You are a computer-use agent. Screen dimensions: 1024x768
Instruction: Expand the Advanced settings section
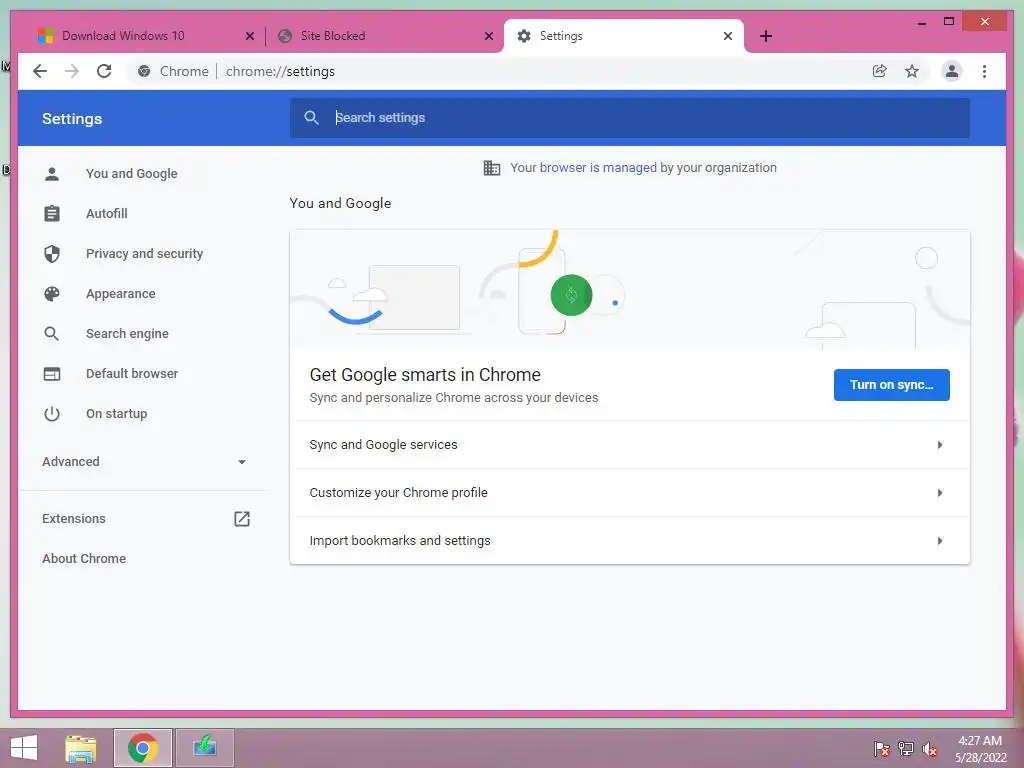tap(144, 462)
